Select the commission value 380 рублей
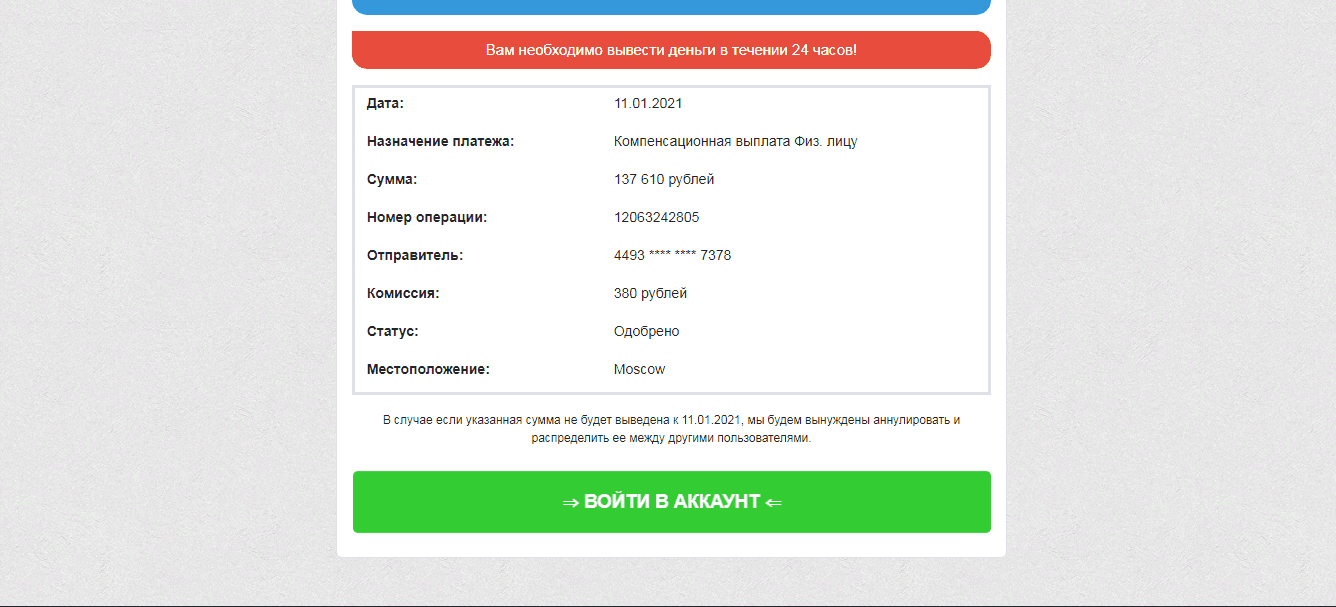1336x607 pixels. 650,294
